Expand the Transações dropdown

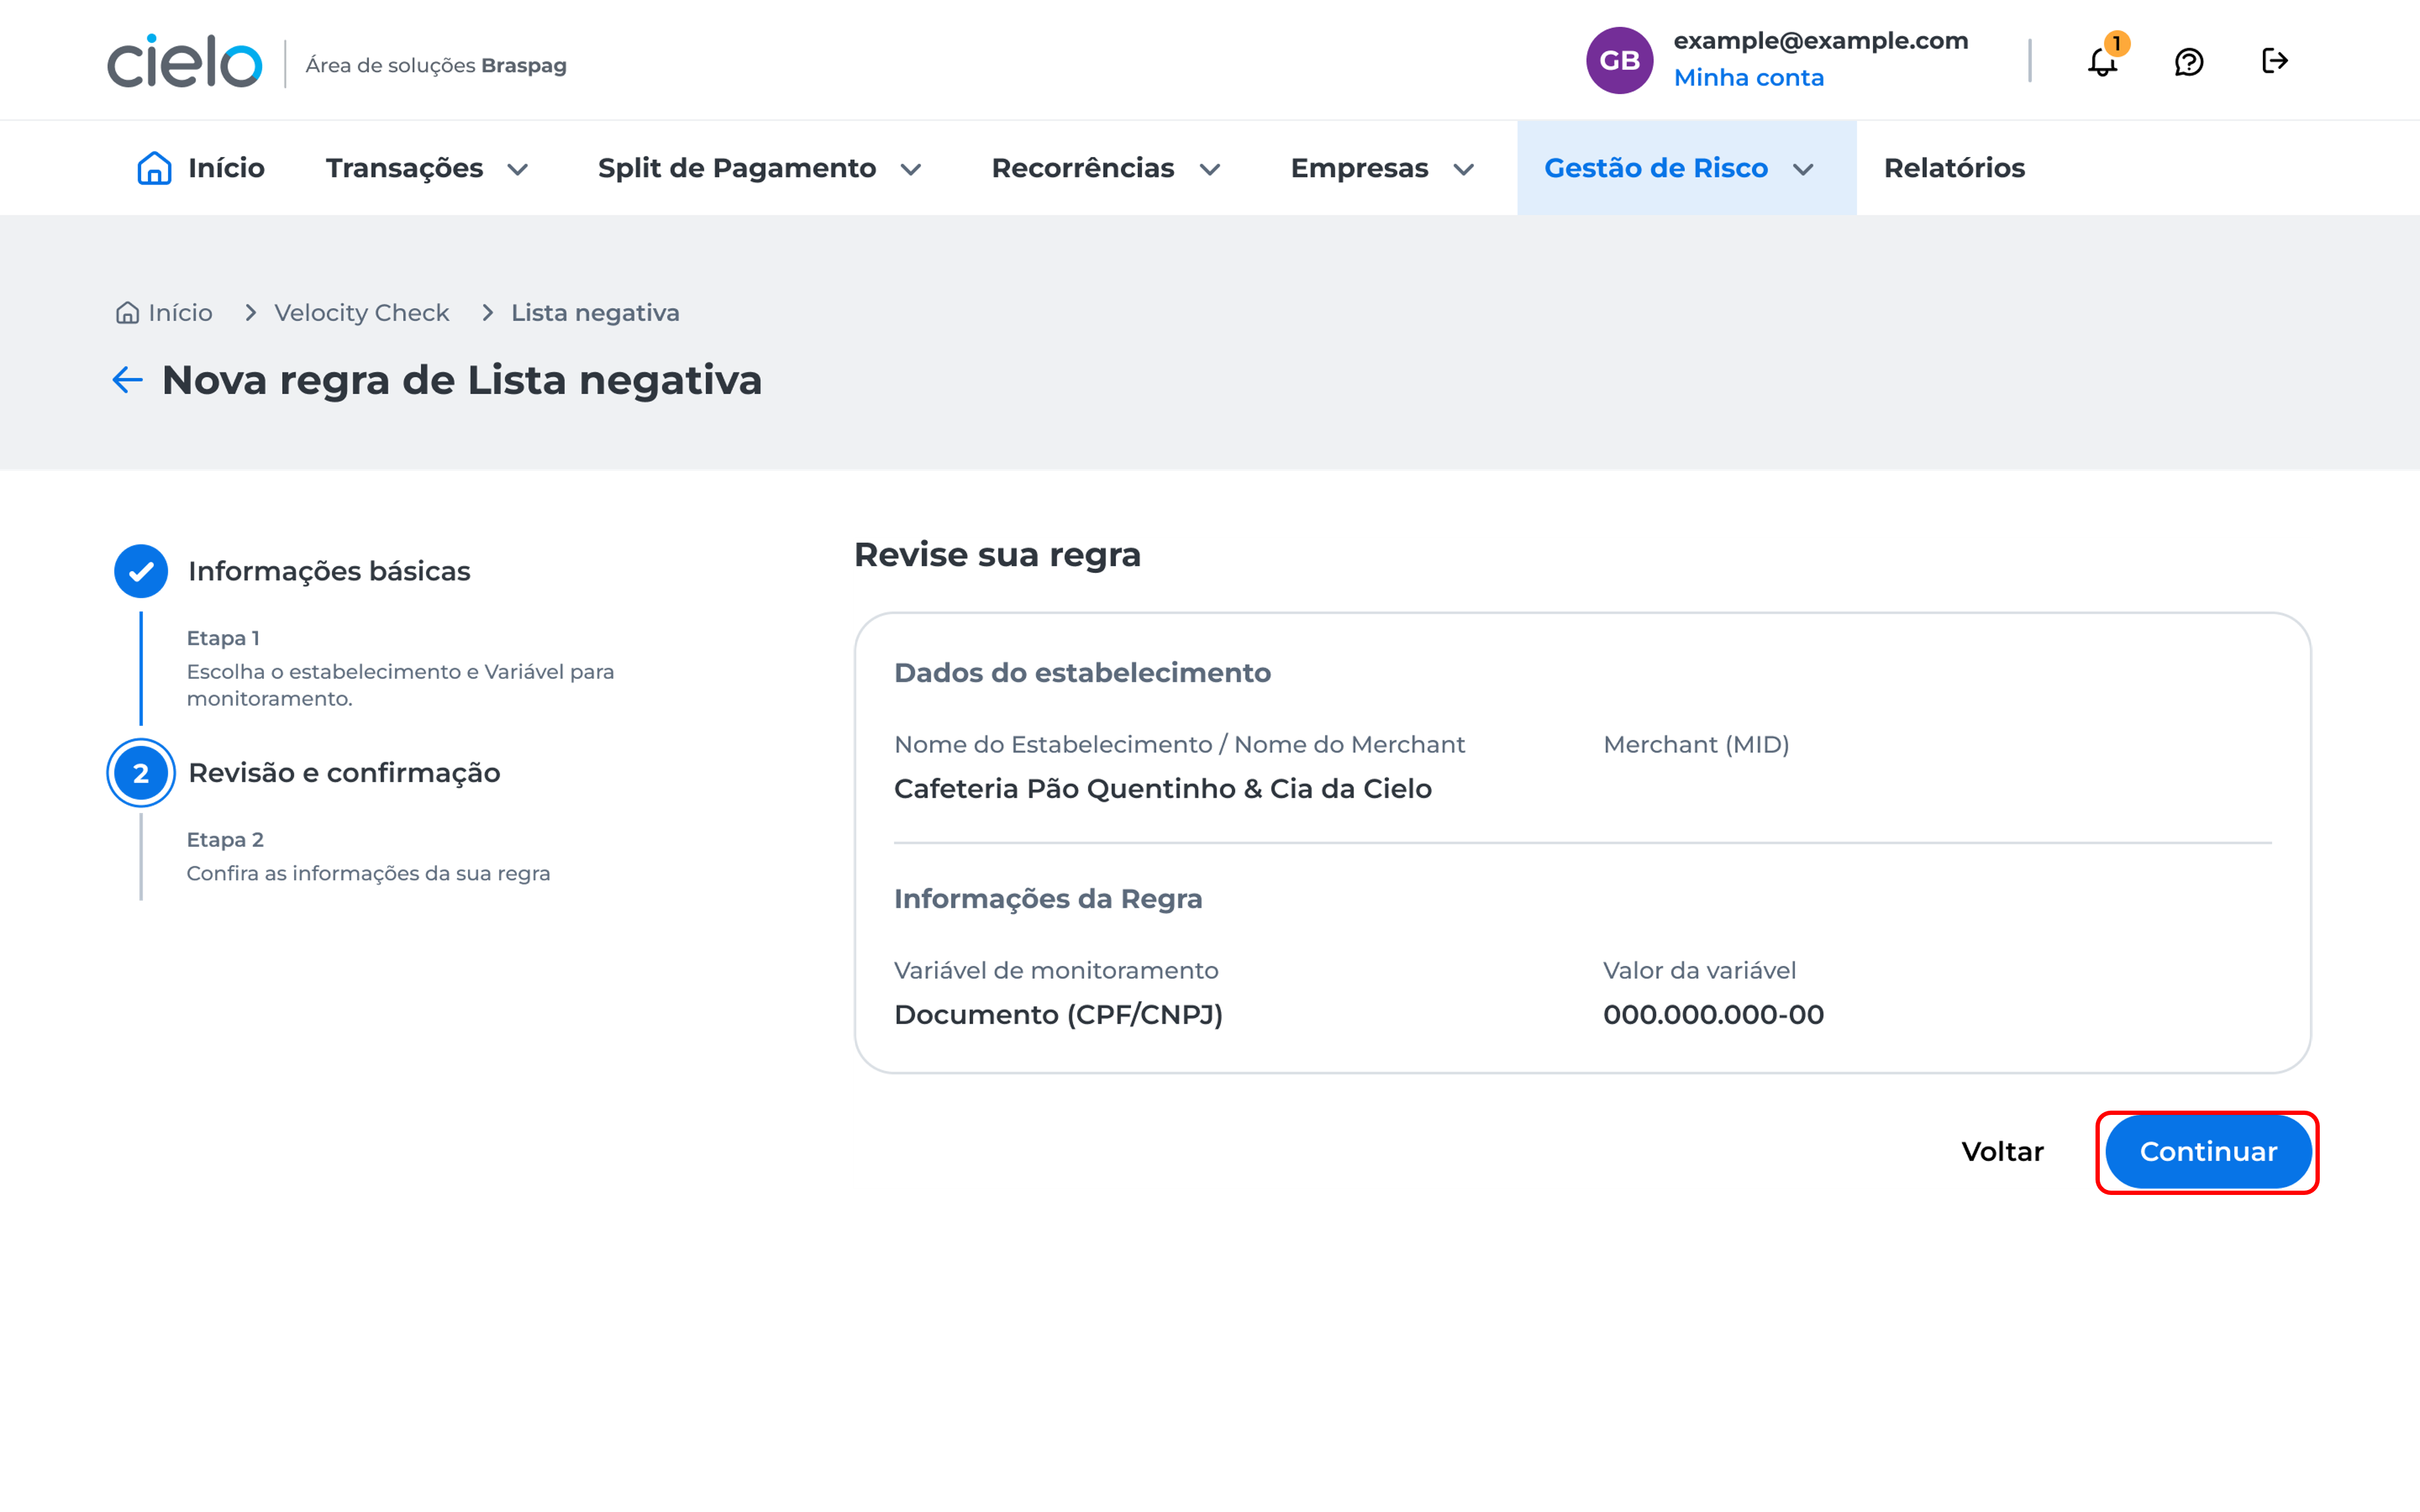click(426, 168)
